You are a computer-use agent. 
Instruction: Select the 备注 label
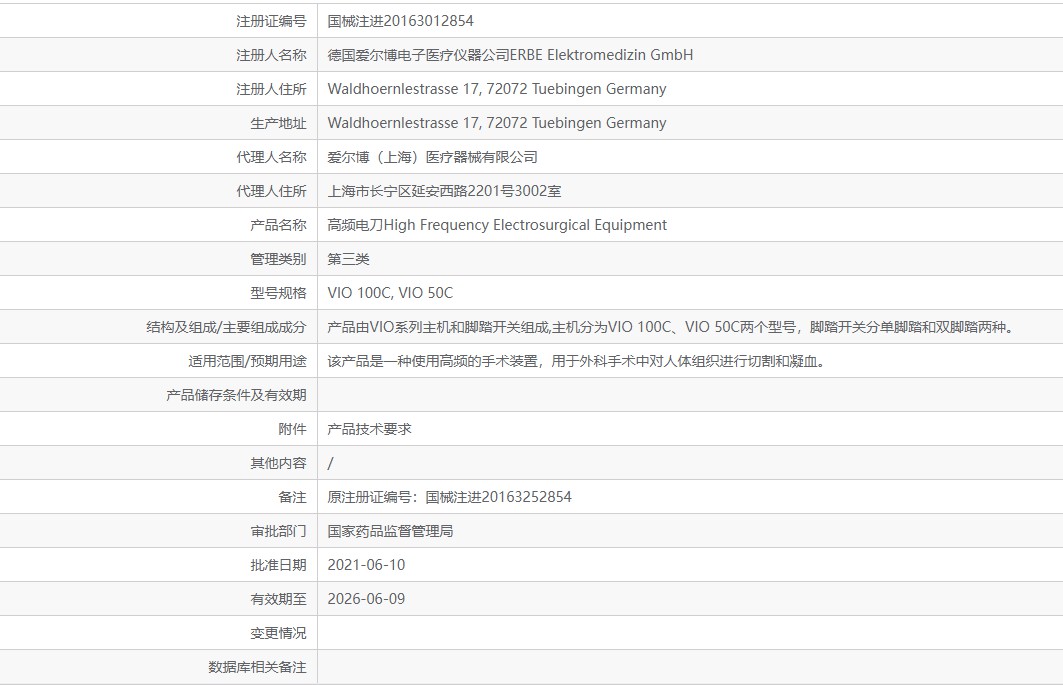point(292,497)
